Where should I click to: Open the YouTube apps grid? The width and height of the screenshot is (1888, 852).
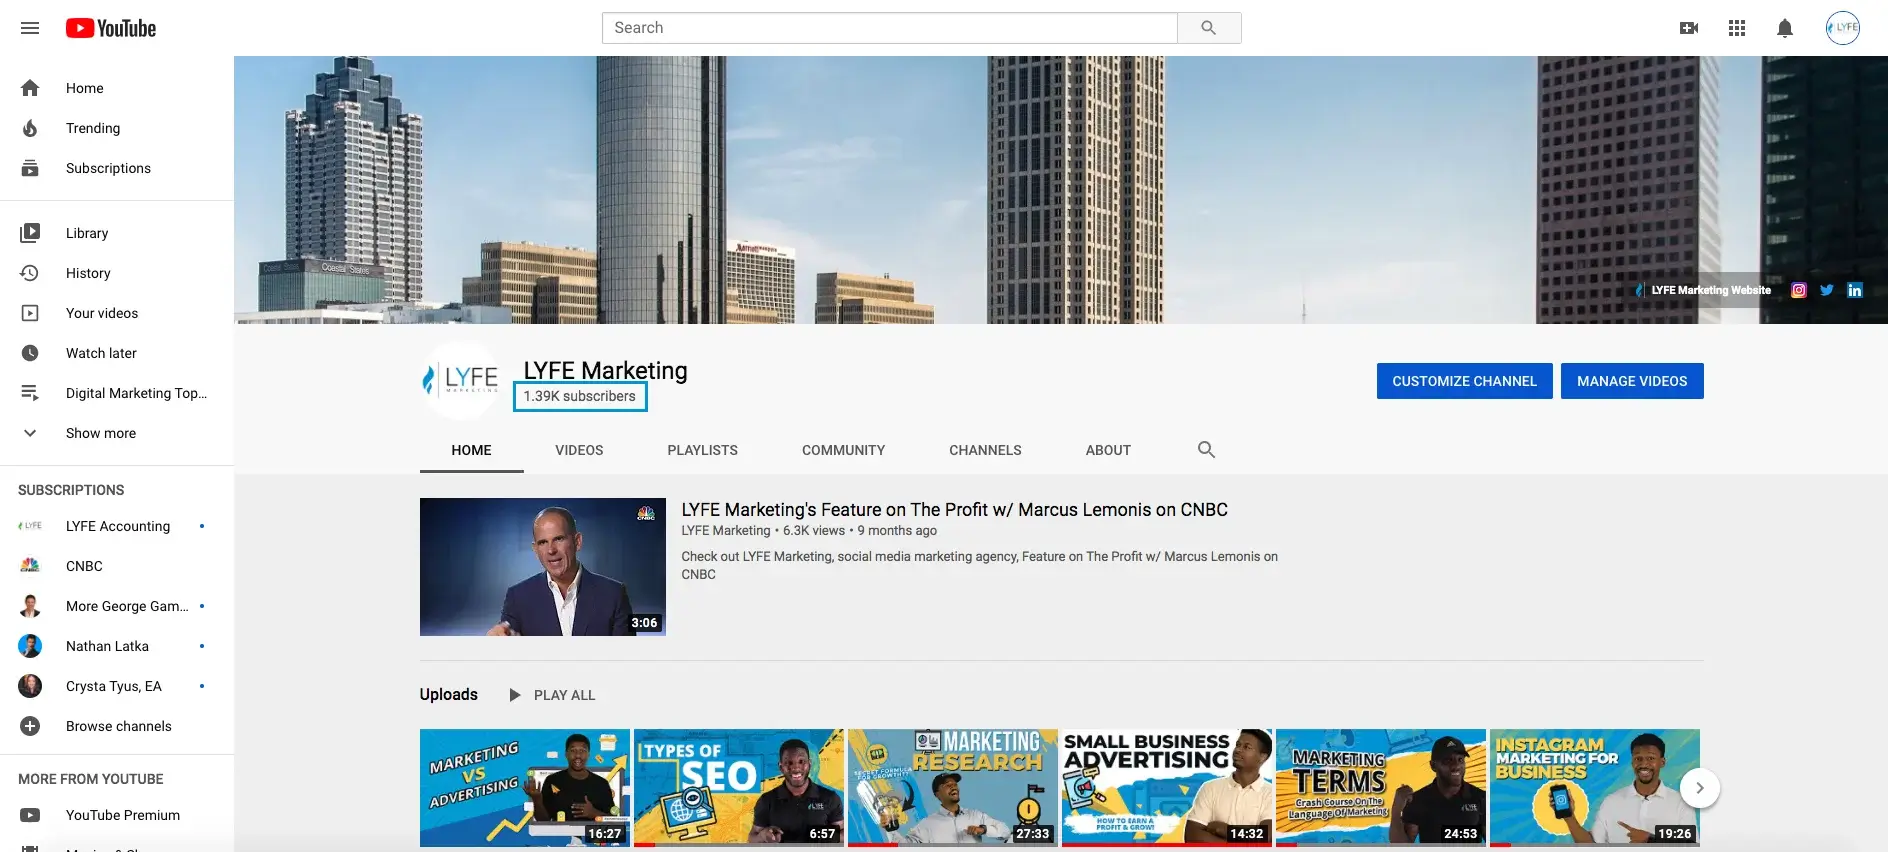[1737, 28]
